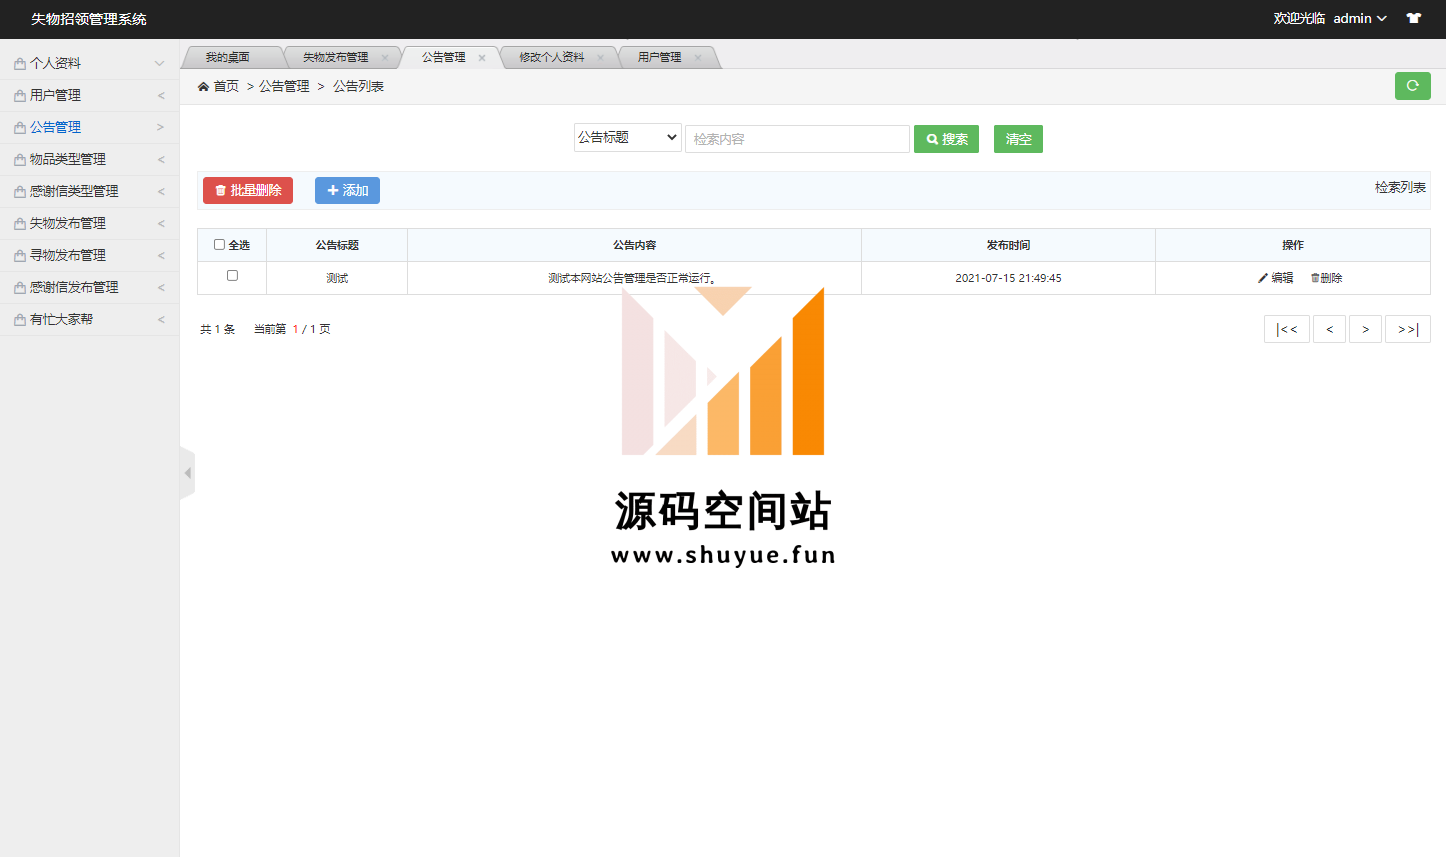Click the home icon in the breadcrumb
The height and width of the screenshot is (857, 1446).
(203, 86)
